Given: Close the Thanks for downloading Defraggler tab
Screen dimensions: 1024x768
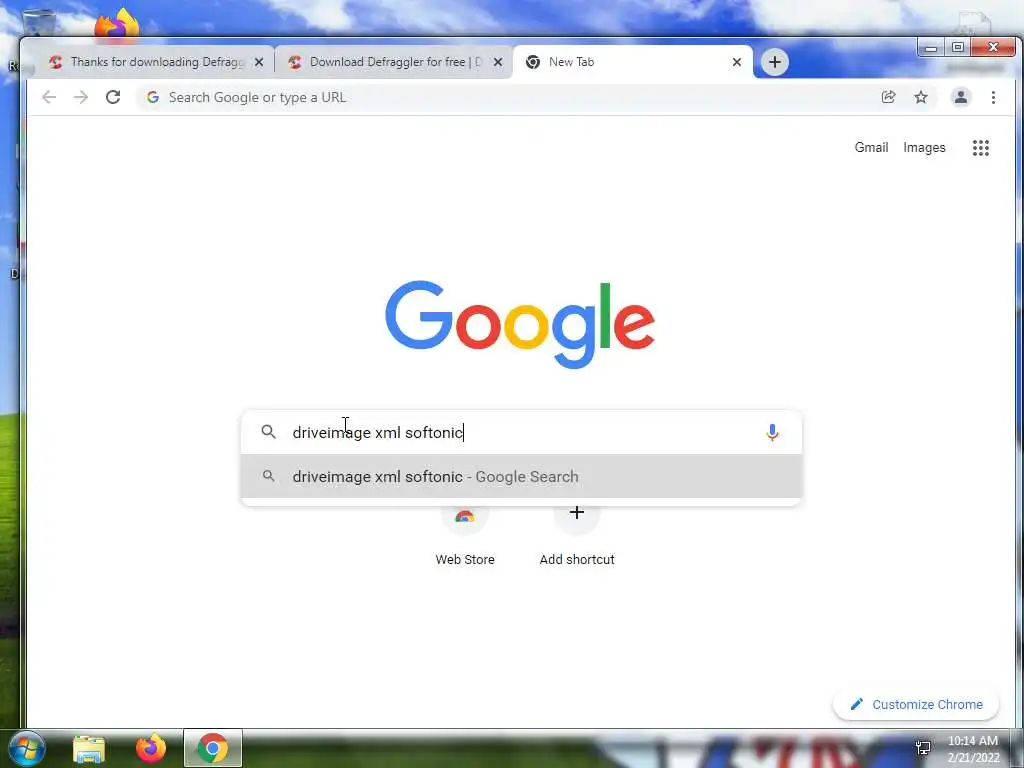Looking at the screenshot, I should coord(259,62).
